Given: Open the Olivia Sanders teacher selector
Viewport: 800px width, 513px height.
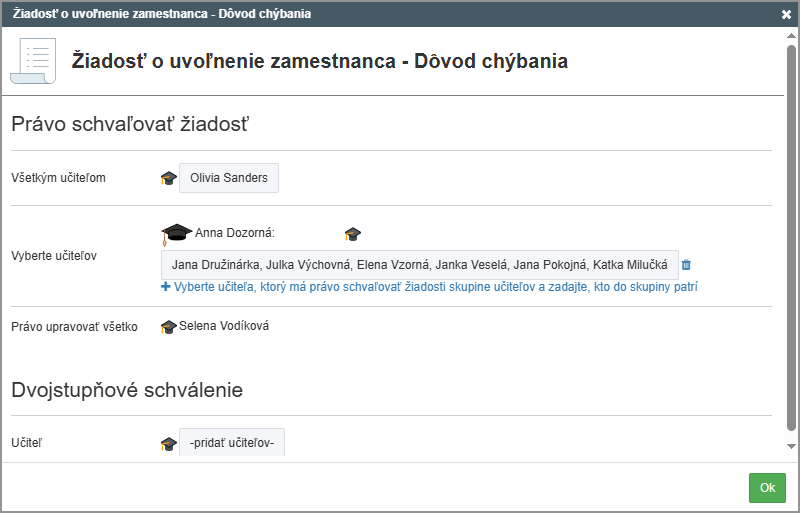Looking at the screenshot, I should tap(229, 178).
